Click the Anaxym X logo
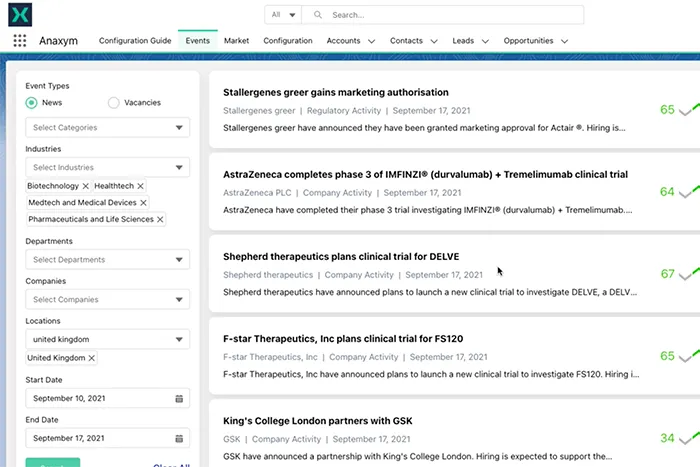This screenshot has height=467, width=700. (20, 15)
